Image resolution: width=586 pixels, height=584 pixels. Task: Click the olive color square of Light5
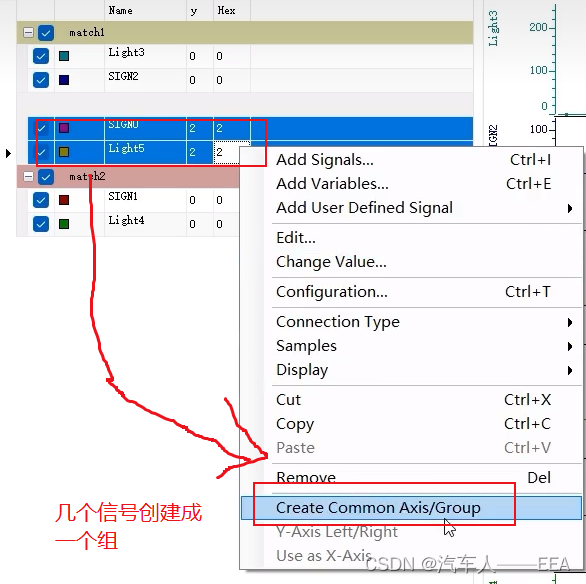(64, 152)
